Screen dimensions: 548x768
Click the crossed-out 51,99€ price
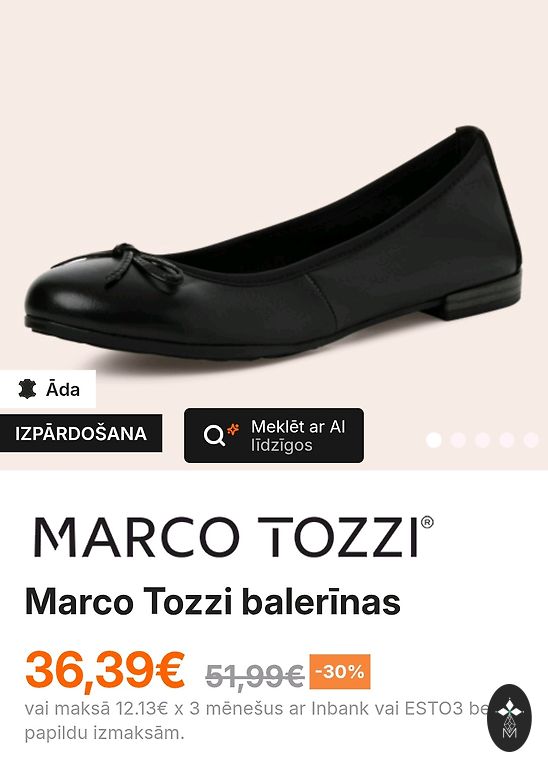255,676
